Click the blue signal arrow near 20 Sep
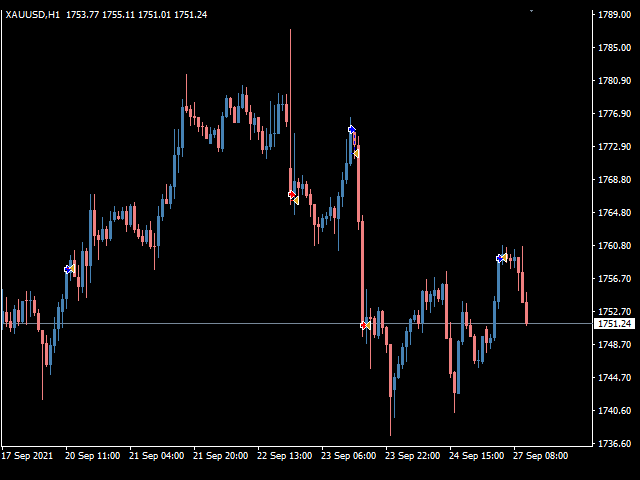640x480 pixels. point(67,269)
